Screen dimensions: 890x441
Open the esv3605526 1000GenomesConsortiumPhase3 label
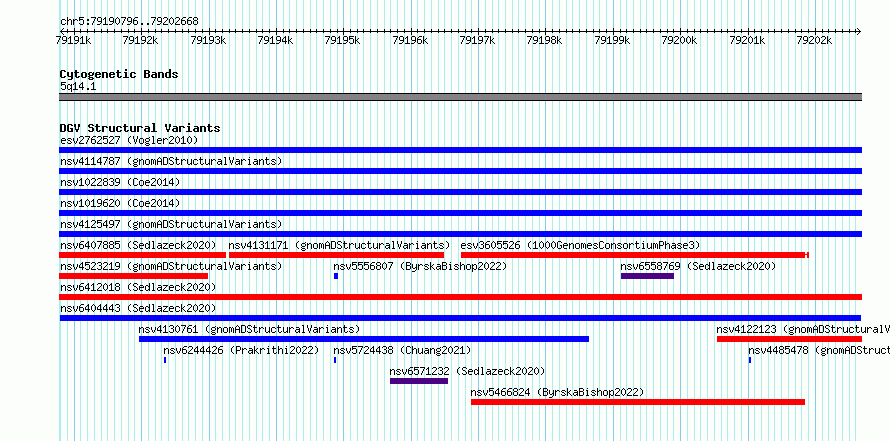click(x=581, y=245)
